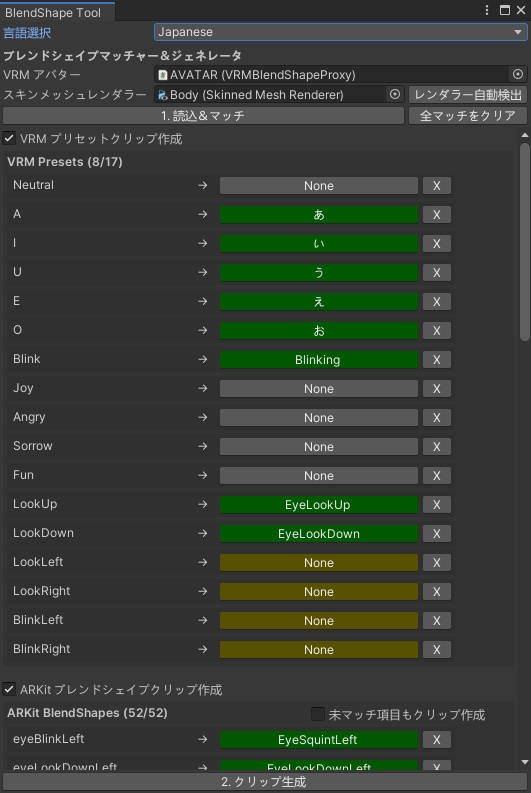The width and height of the screenshot is (531, 793).
Task: Open the Neutral blendshape selector showing None
Action: 319,186
